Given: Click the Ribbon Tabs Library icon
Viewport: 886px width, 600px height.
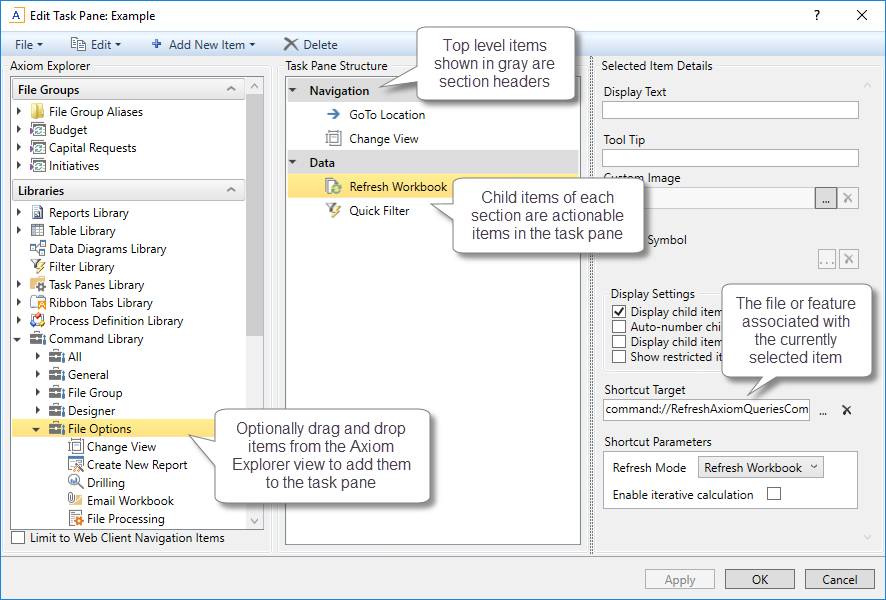Looking at the screenshot, I should tap(39, 303).
